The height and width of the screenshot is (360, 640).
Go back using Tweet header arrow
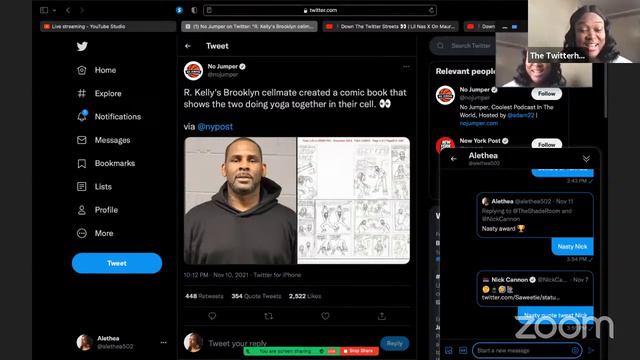click(x=188, y=46)
